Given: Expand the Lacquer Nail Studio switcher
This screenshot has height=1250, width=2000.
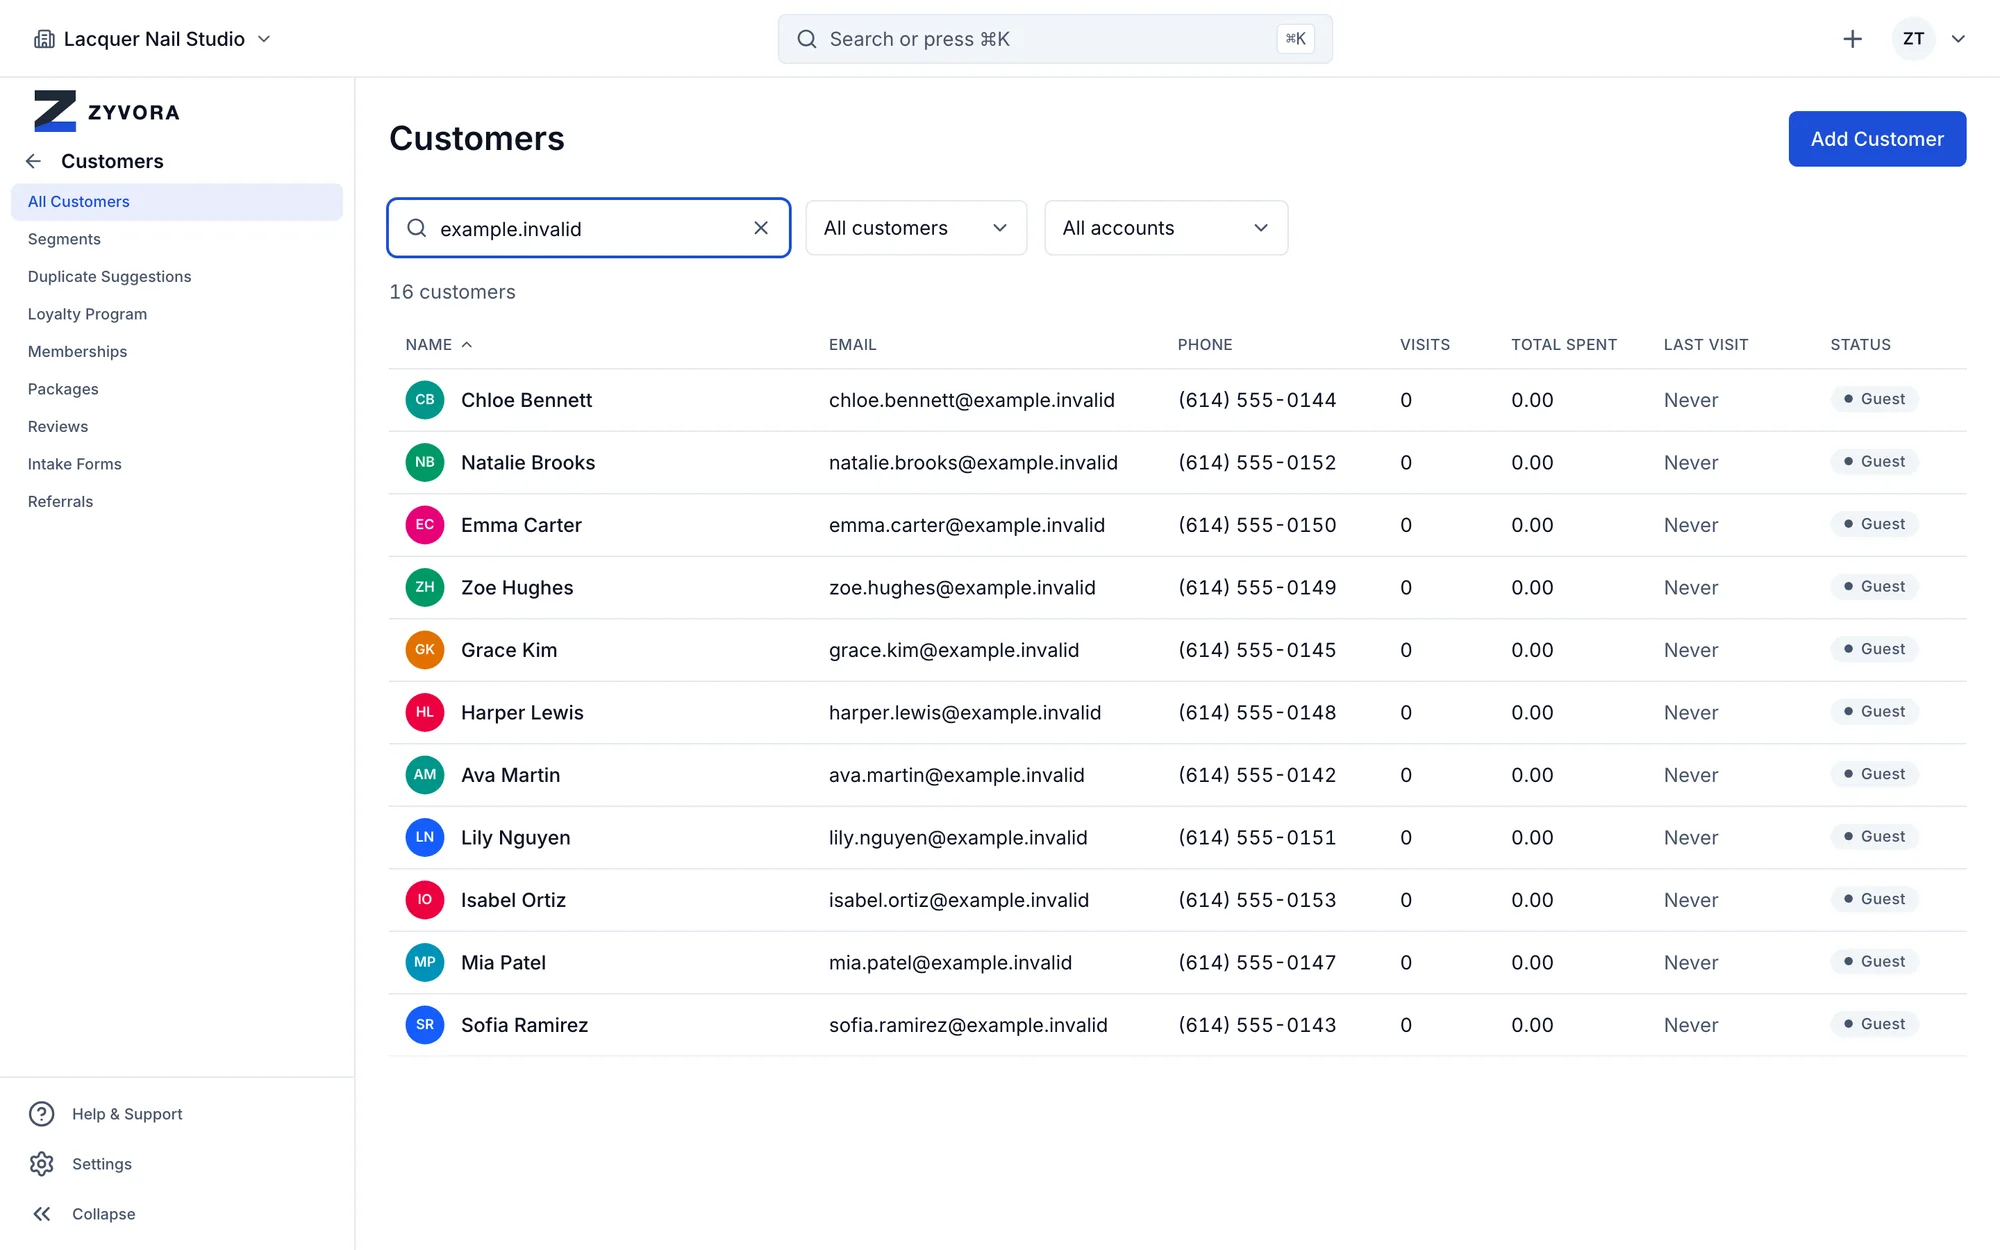Looking at the screenshot, I should [264, 39].
